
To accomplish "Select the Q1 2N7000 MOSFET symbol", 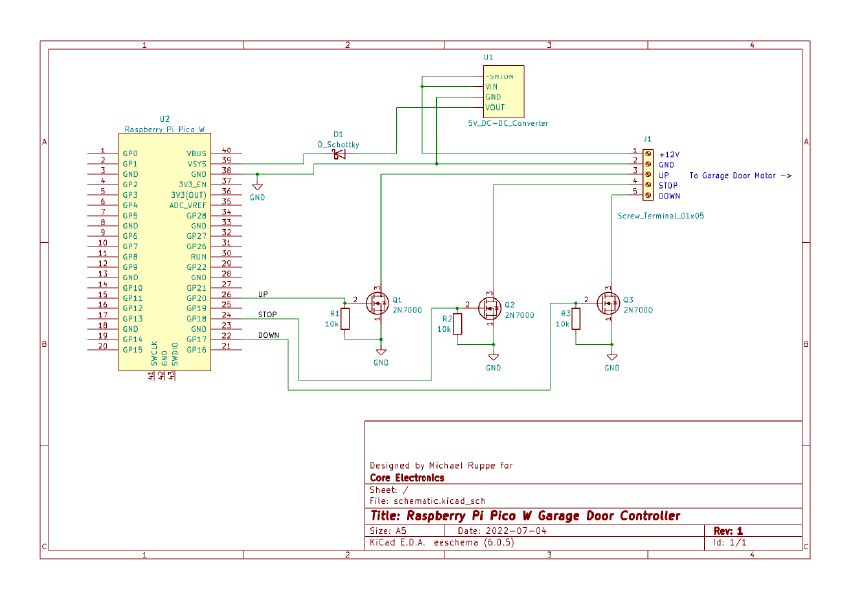I will point(377,303).
